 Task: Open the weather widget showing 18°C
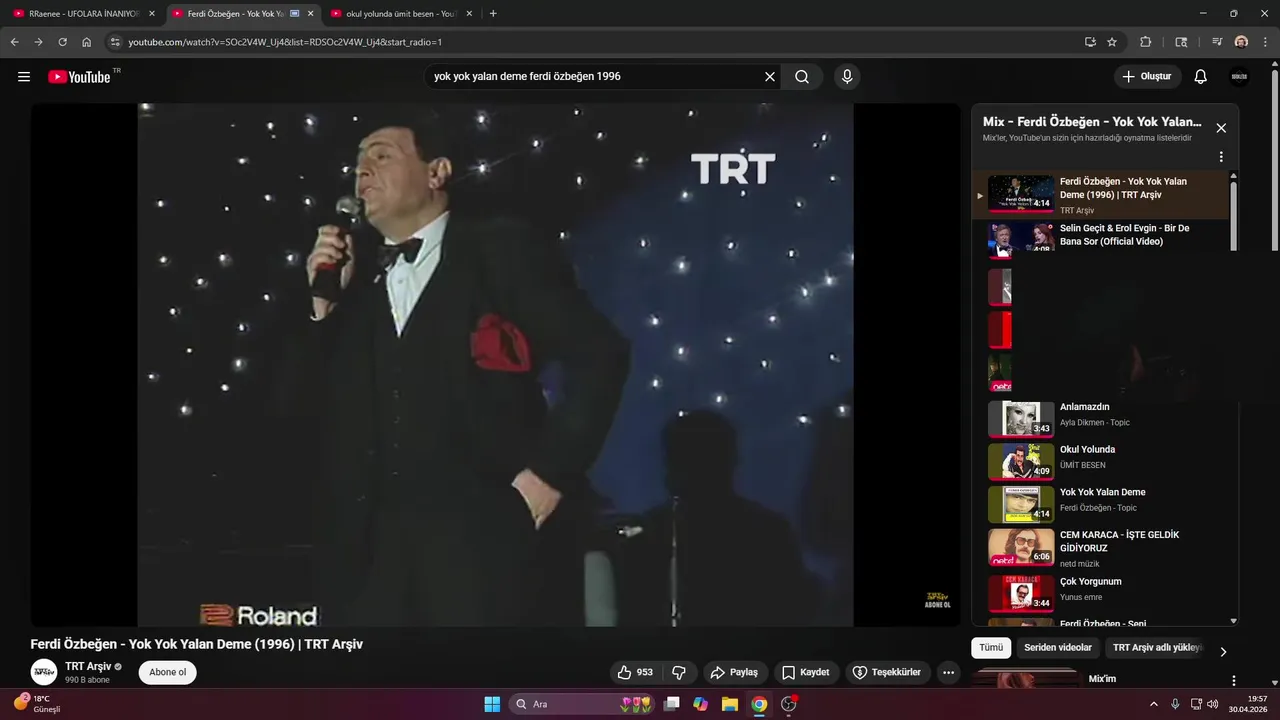point(38,704)
